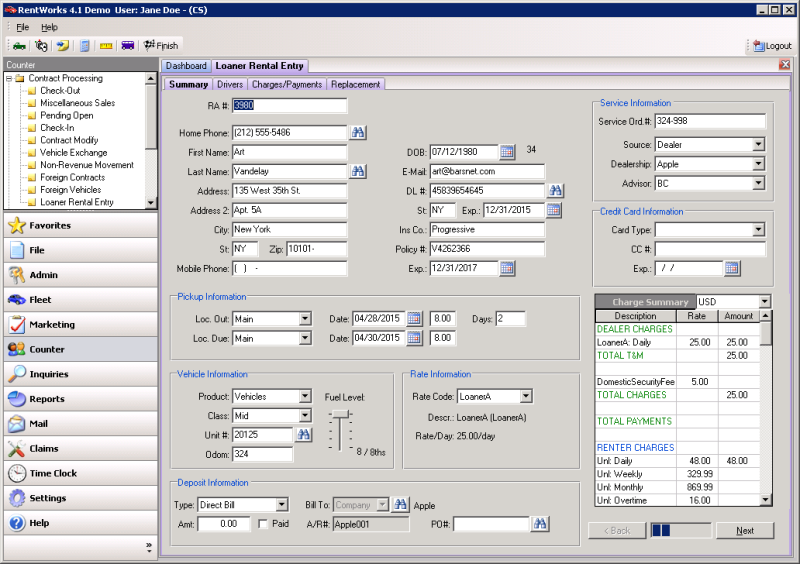Click the RA # input field
Screen dimensions: 800x564
289,105
